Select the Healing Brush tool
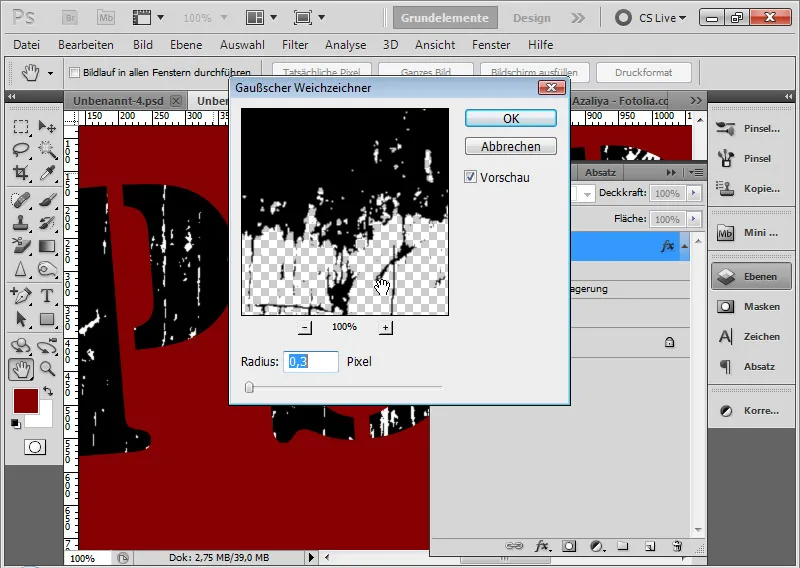 20,200
